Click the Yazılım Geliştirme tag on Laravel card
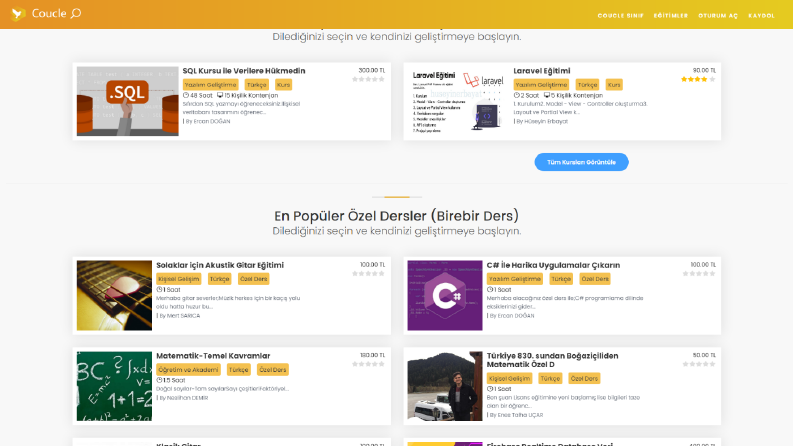The height and width of the screenshot is (446, 793). tap(541, 84)
